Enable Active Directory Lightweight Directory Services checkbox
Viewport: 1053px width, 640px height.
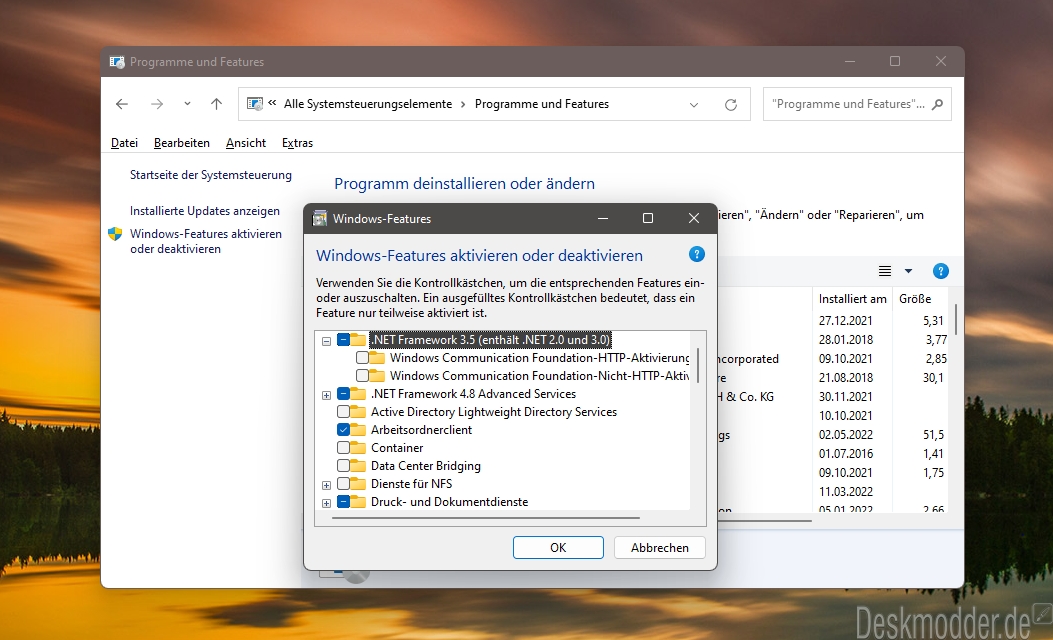coord(344,412)
